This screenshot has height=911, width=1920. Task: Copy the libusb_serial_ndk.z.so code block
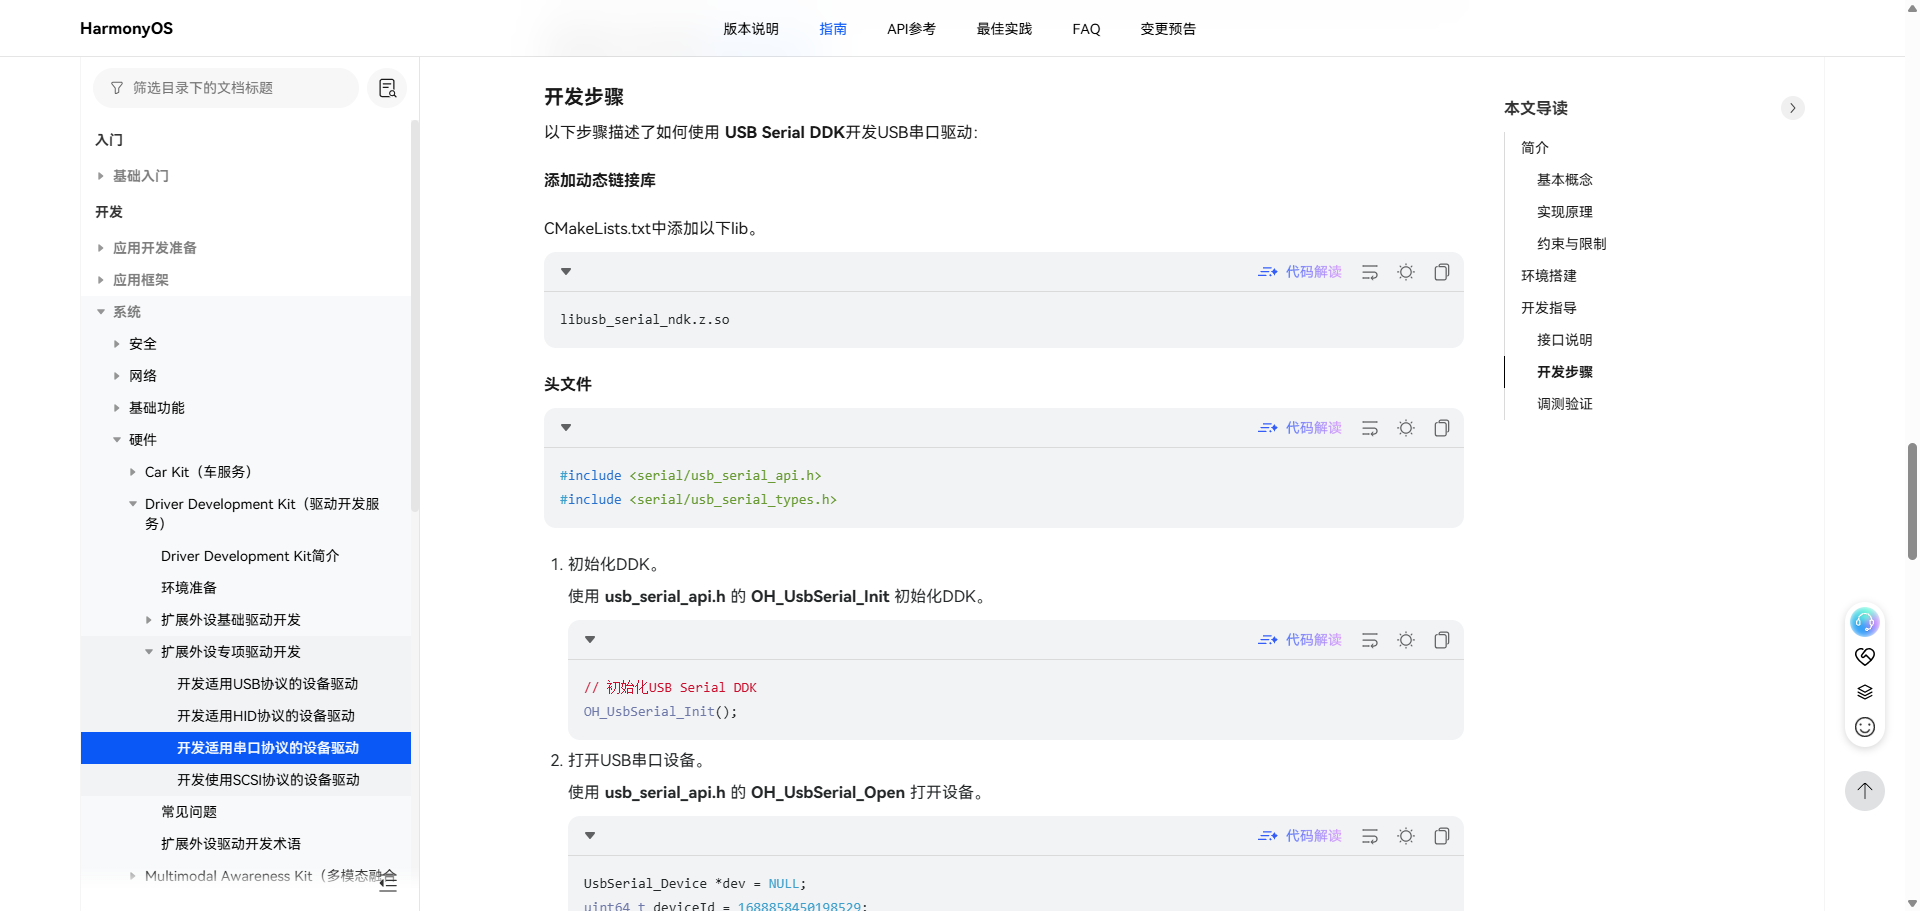point(1442,272)
